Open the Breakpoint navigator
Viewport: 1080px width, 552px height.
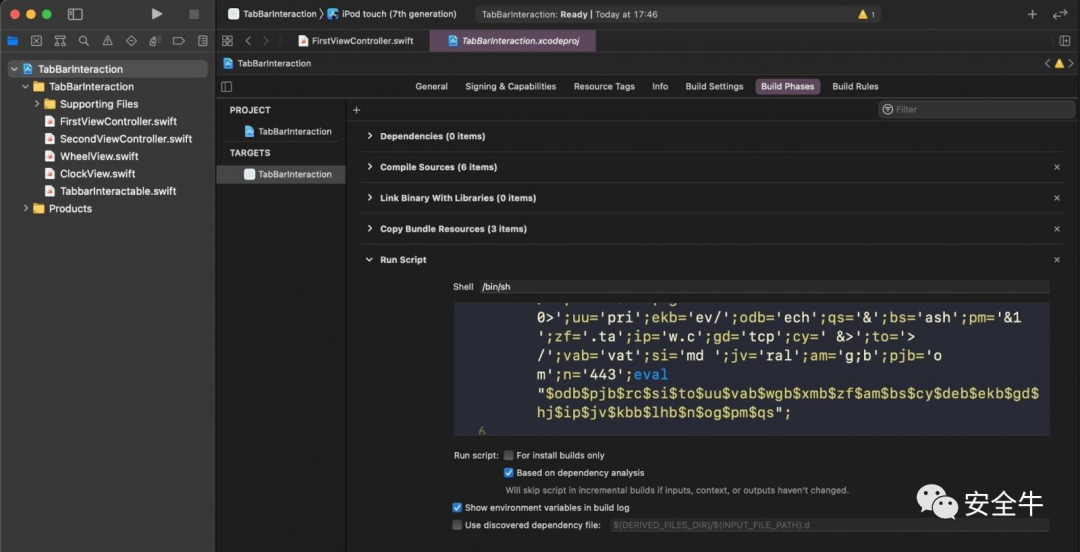(178, 41)
